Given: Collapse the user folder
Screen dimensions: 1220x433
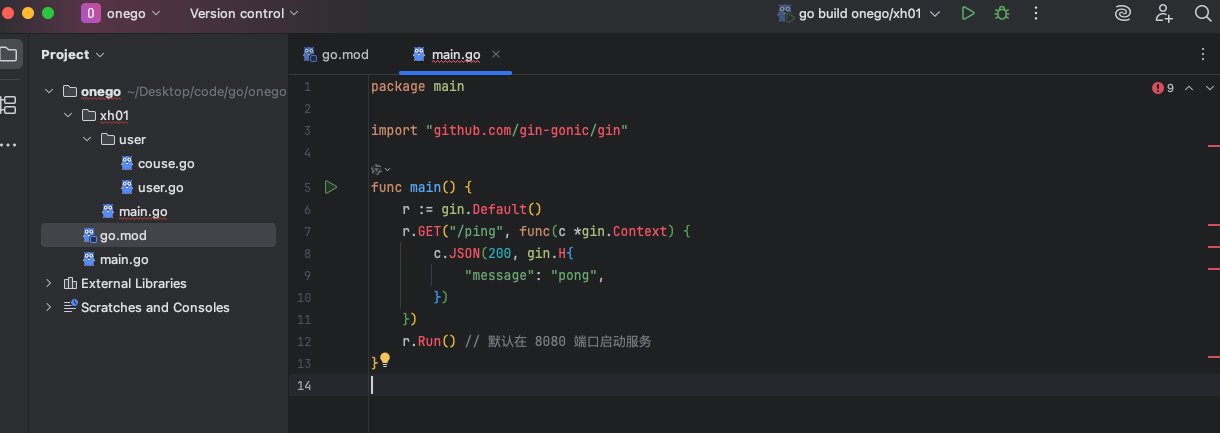Looking at the screenshot, I should [87, 139].
